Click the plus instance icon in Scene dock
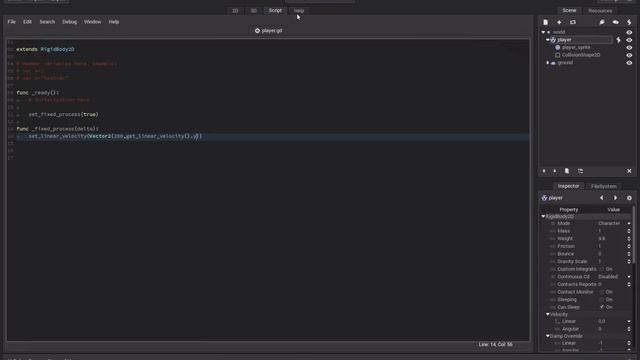640x360 pixels. [x=559, y=22]
